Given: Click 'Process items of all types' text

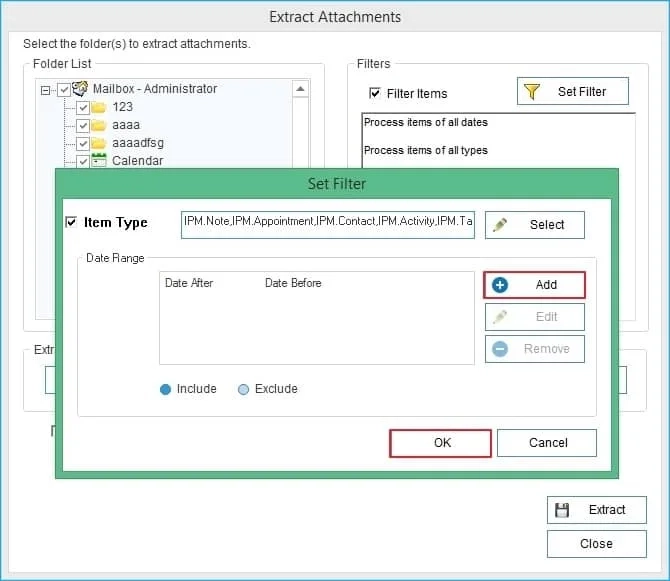Looking at the screenshot, I should [426, 150].
